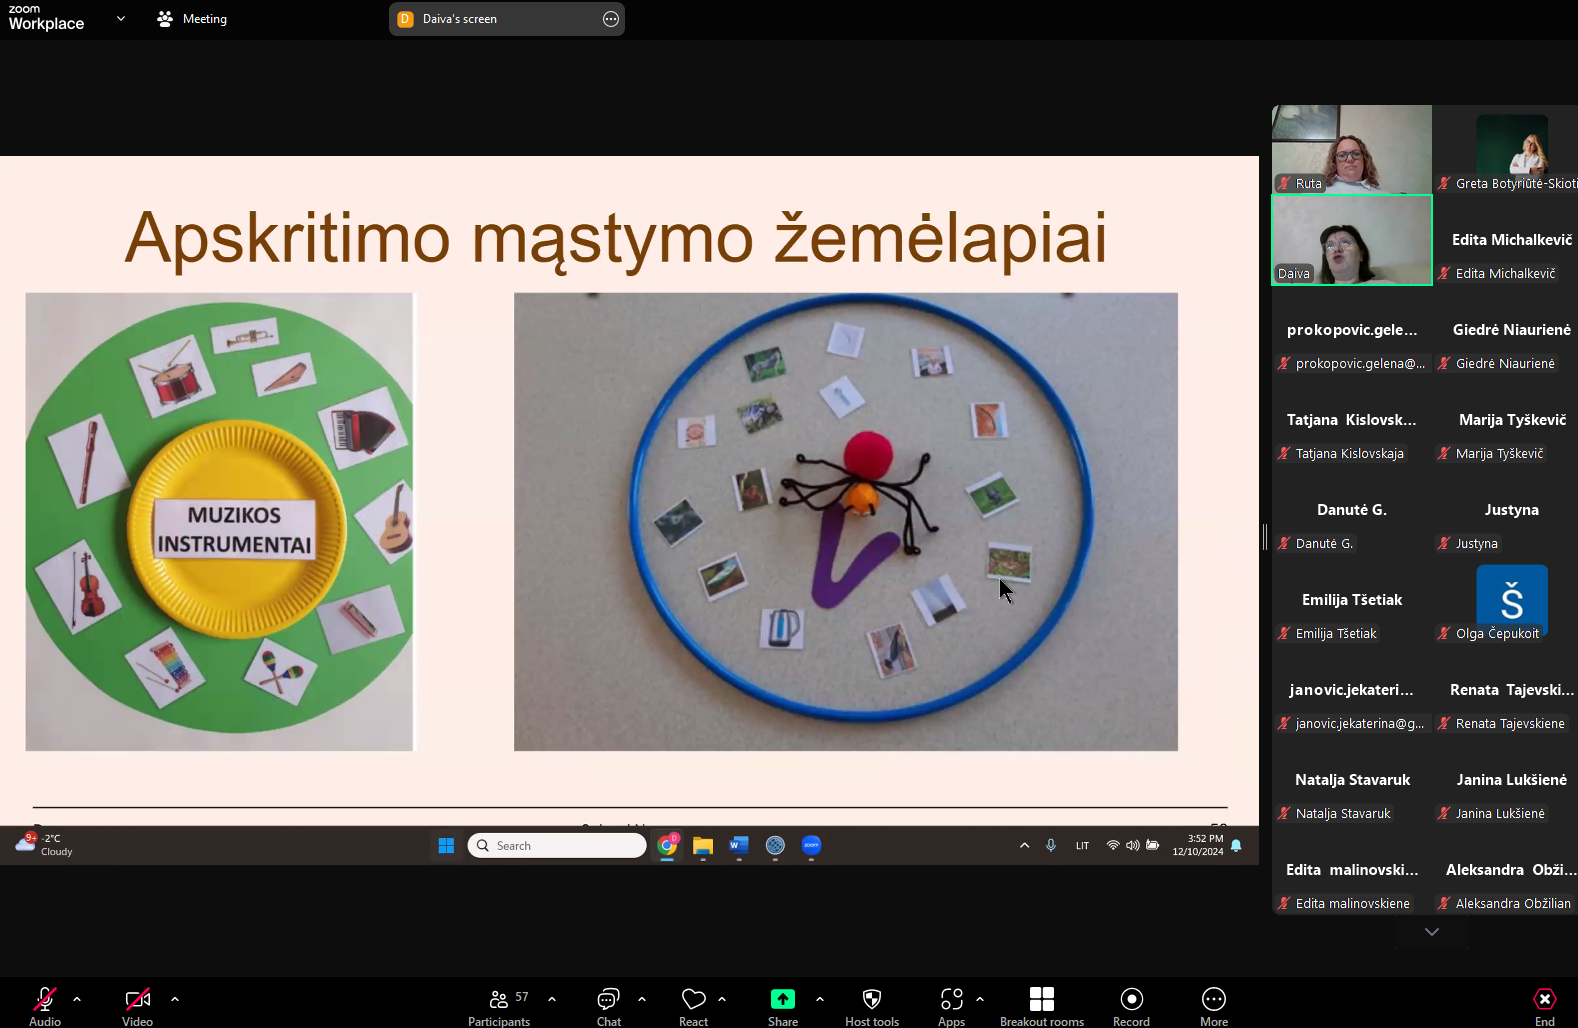Open the notification bell in taskbar
Screen dimensions: 1578x1028
(x=1237, y=845)
